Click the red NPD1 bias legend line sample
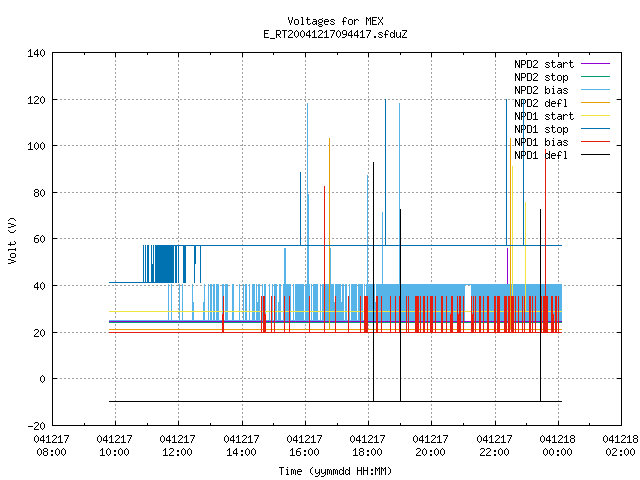This screenshot has width=640, height=480. click(x=595, y=142)
